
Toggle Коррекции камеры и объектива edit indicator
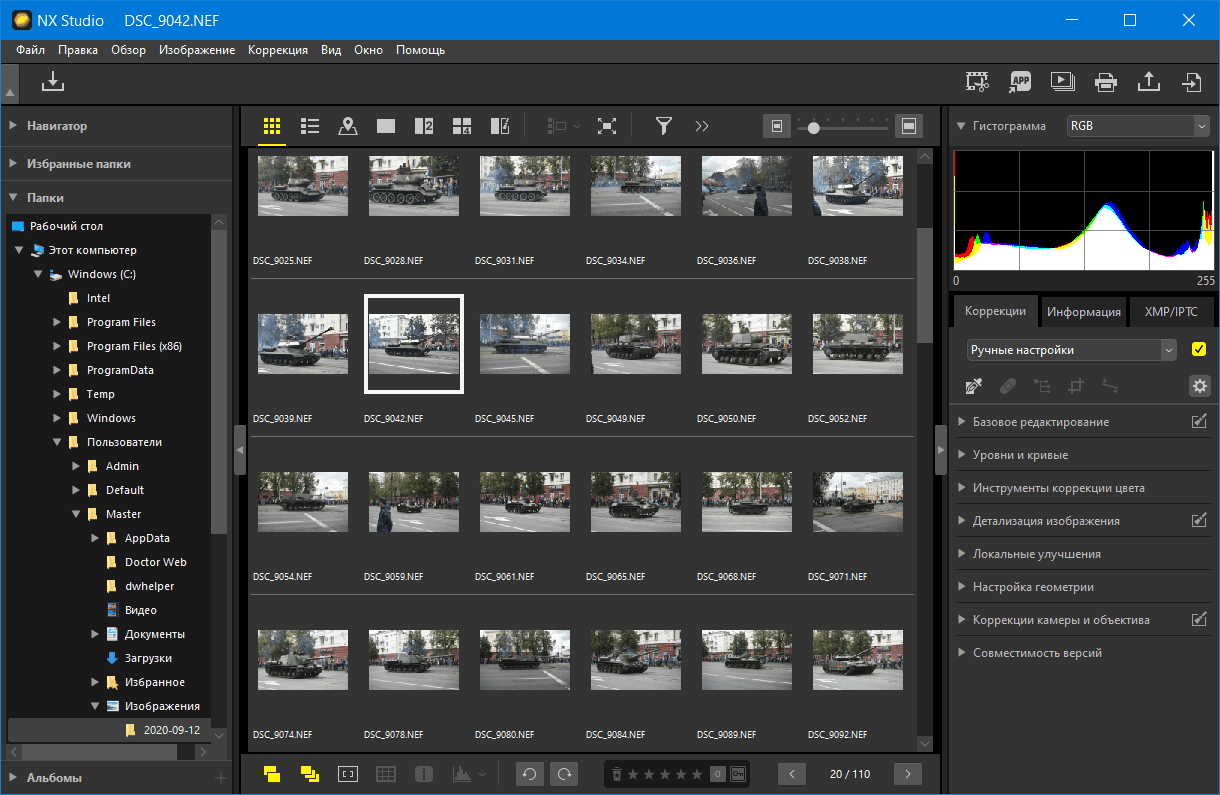(1200, 619)
